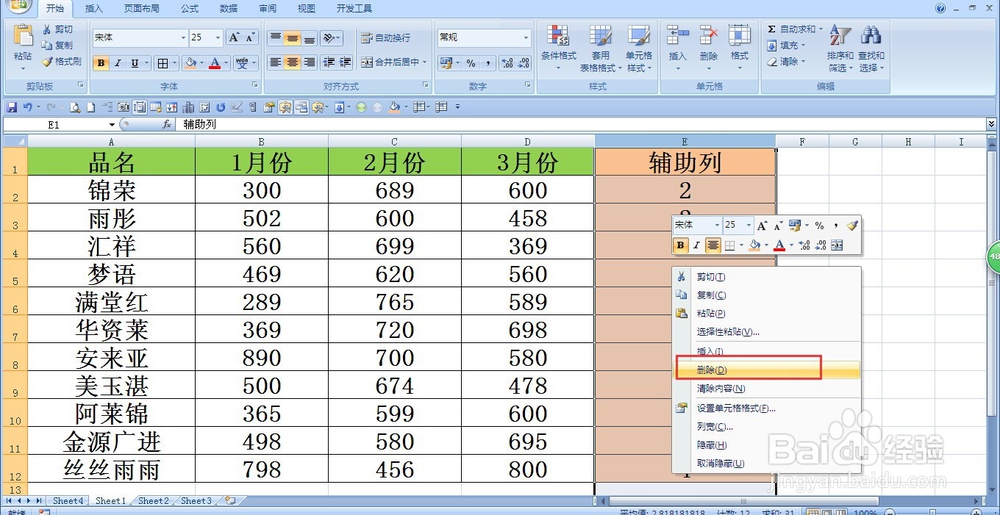Screen dimensions: 1000x515
Task: Click the formula bar input showing 辅助列
Action: (582, 125)
